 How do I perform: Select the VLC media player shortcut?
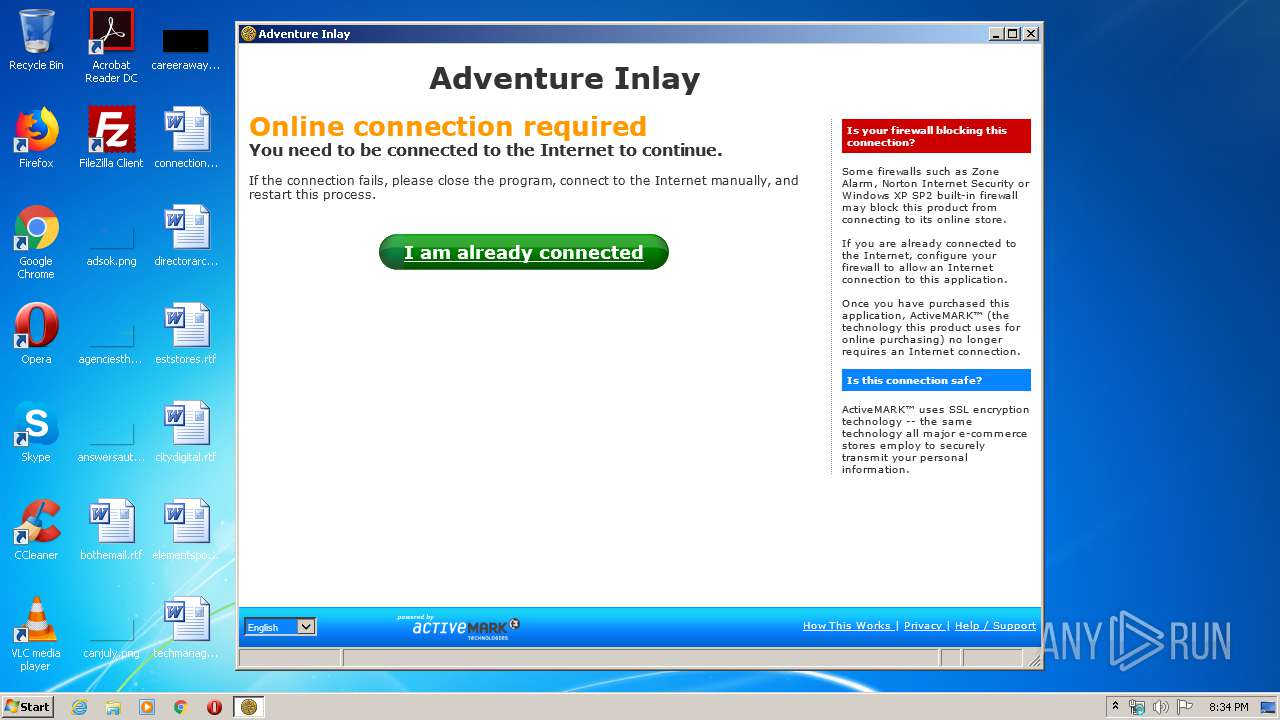[36, 634]
